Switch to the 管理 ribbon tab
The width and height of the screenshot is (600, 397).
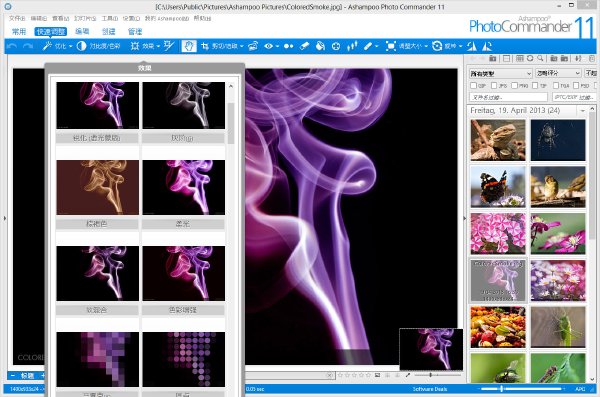pos(135,31)
